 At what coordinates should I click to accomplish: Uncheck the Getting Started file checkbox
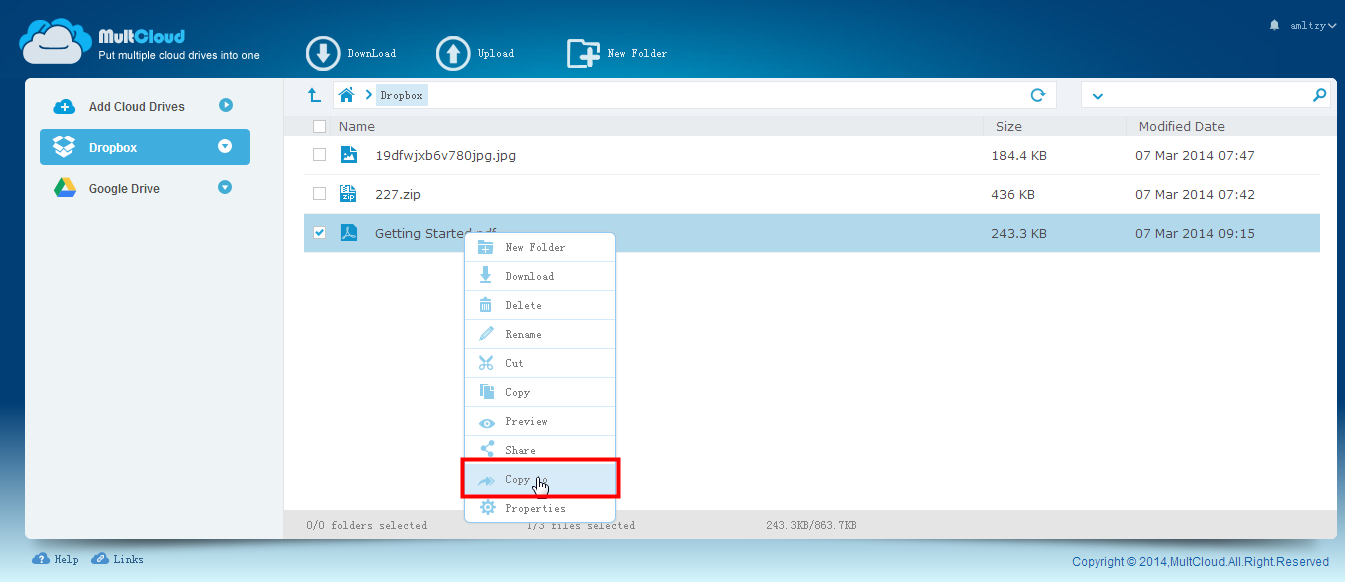[x=319, y=233]
